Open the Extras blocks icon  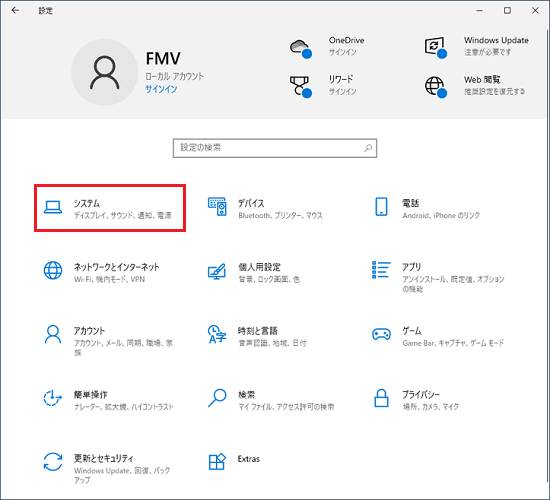click(217, 461)
